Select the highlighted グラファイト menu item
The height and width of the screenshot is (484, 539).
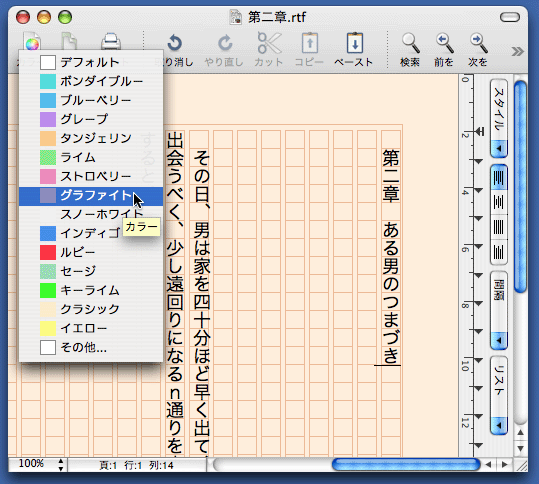91,196
